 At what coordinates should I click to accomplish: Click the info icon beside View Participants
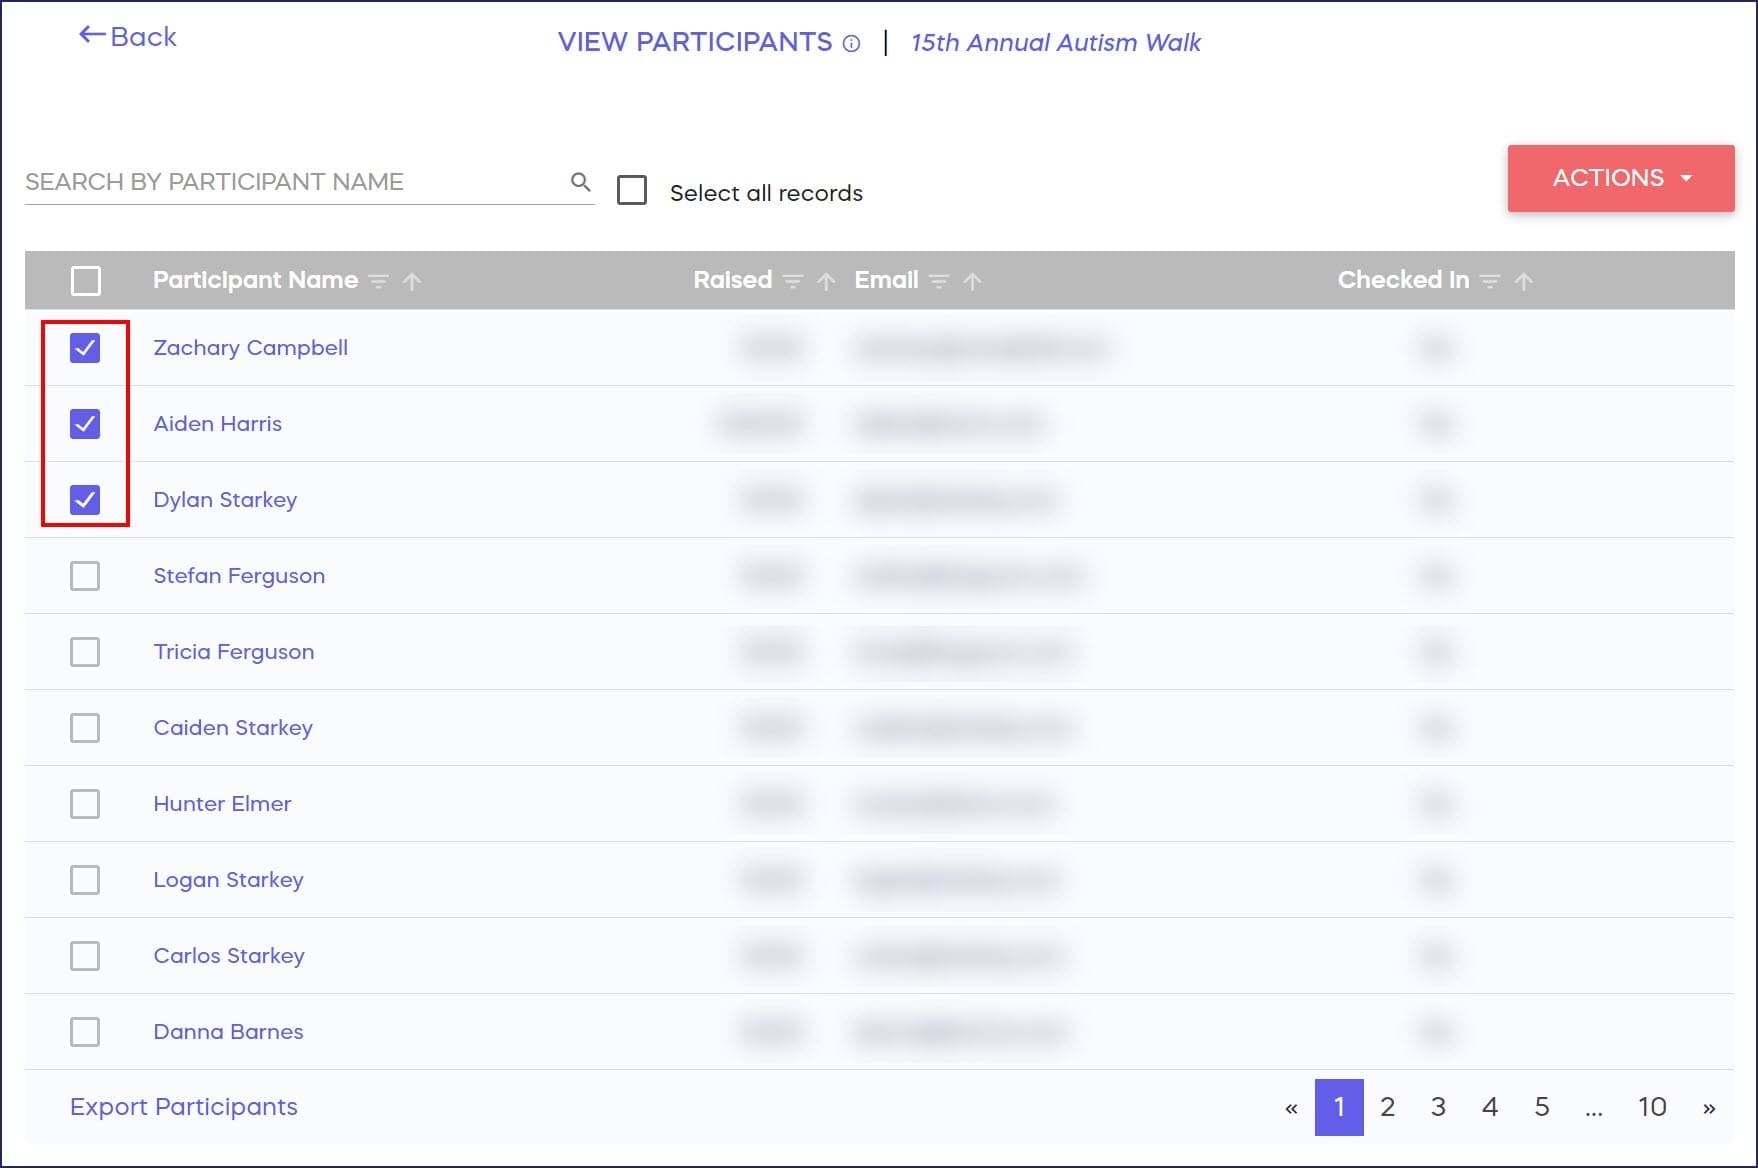[x=851, y=44]
